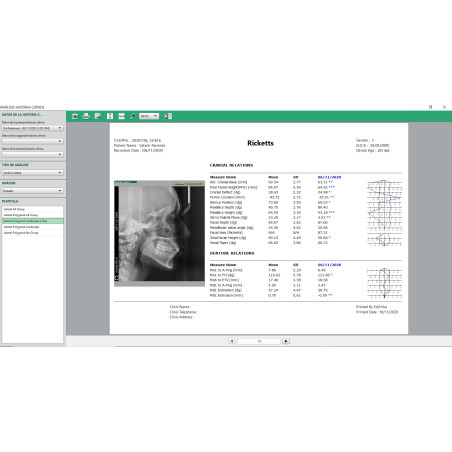Viewport: 452px width, 452px height.
Task: Click the page number field
Action: click(x=259, y=341)
